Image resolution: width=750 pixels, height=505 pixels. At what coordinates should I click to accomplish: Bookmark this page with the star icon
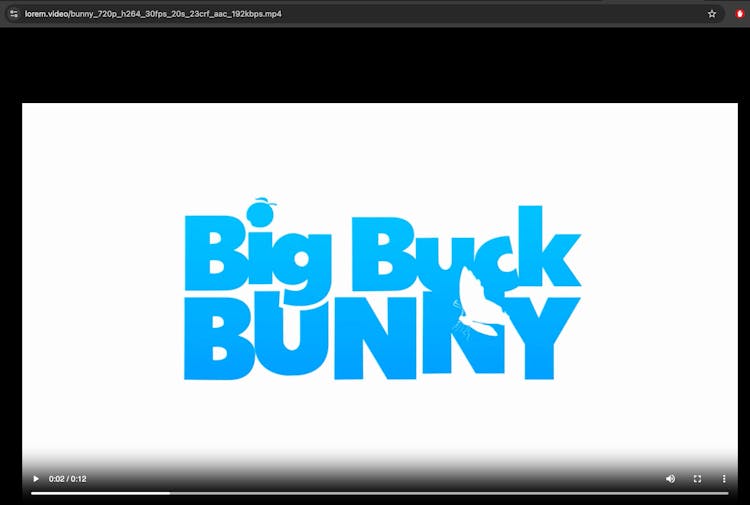click(x=712, y=14)
